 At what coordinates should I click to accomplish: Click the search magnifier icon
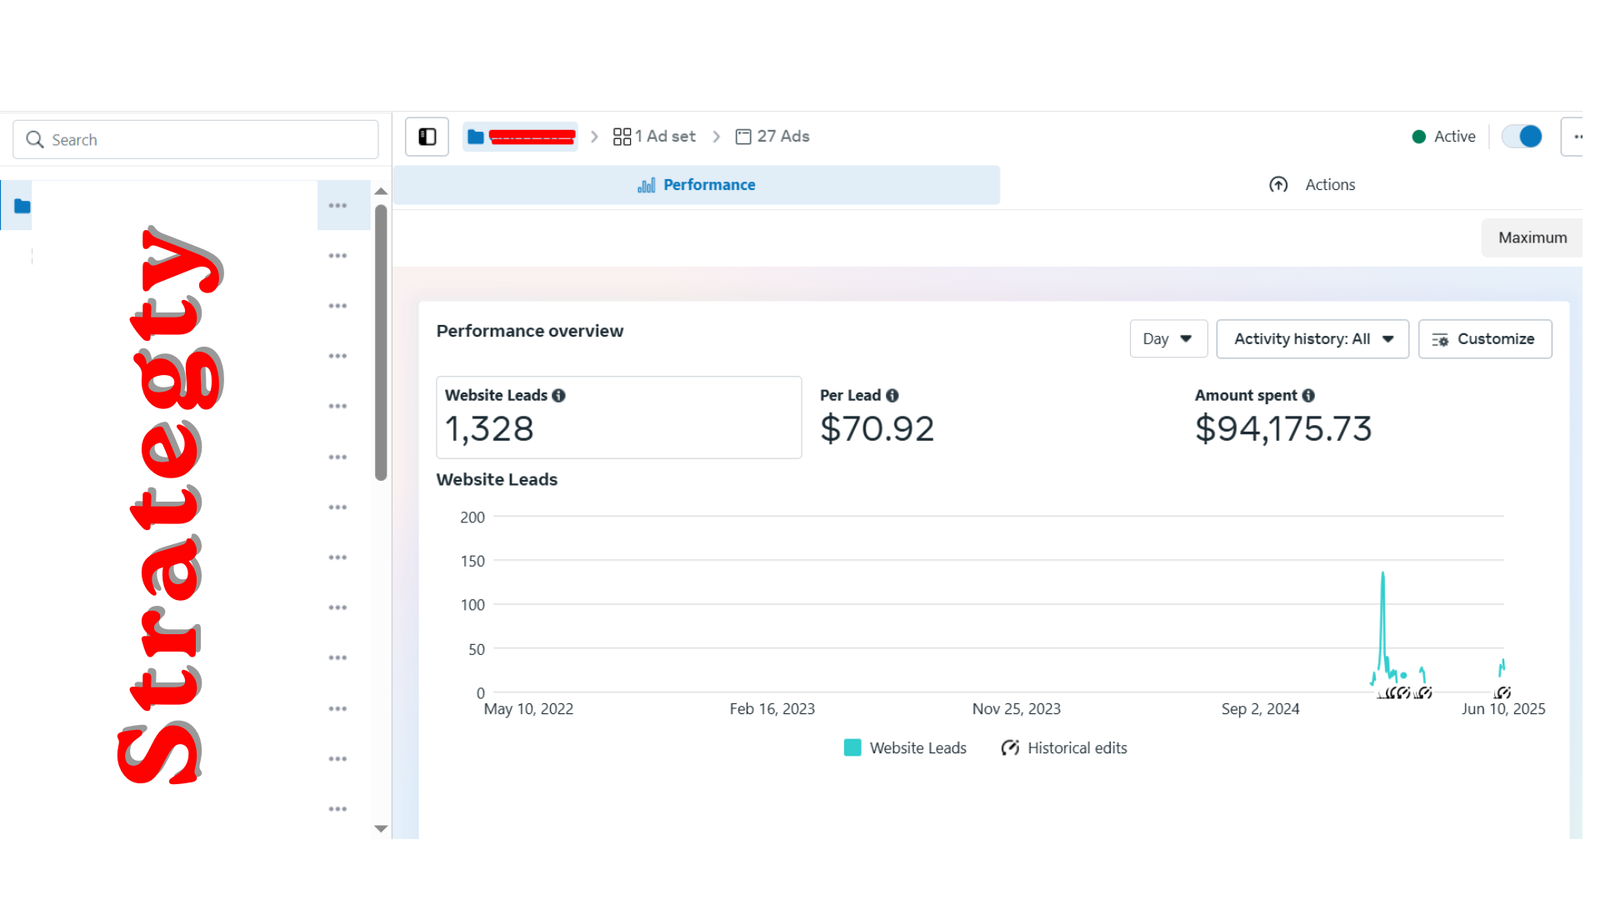click(35, 140)
